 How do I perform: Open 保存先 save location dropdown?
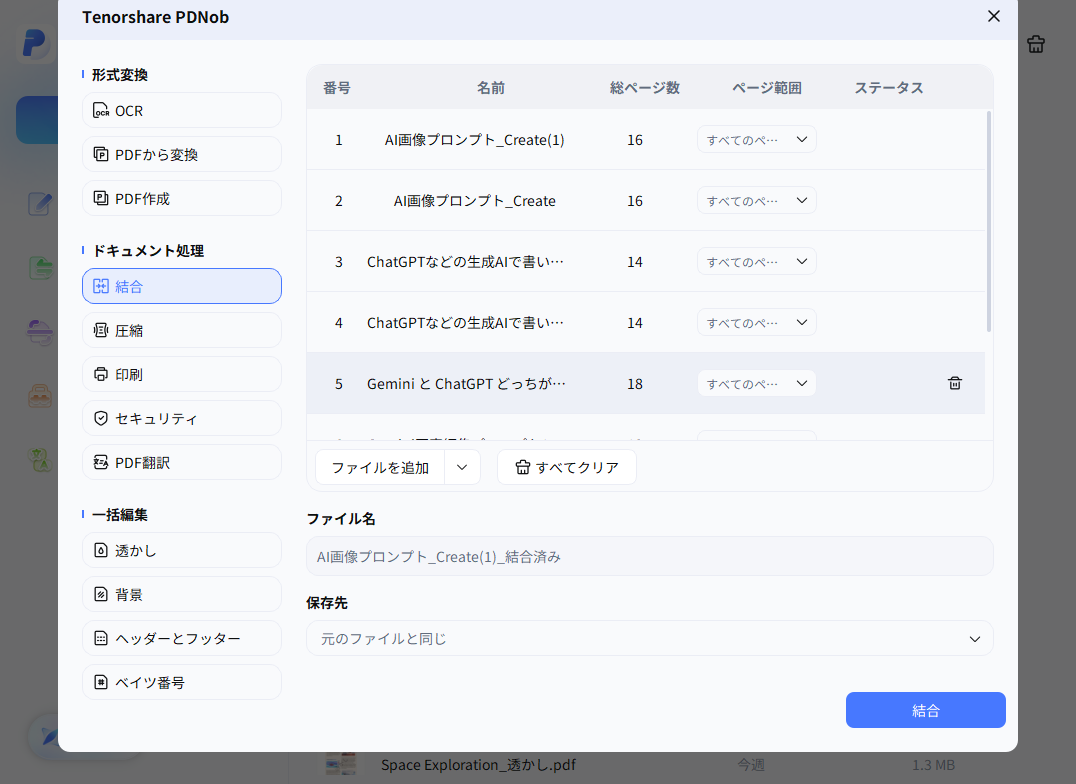click(649, 638)
